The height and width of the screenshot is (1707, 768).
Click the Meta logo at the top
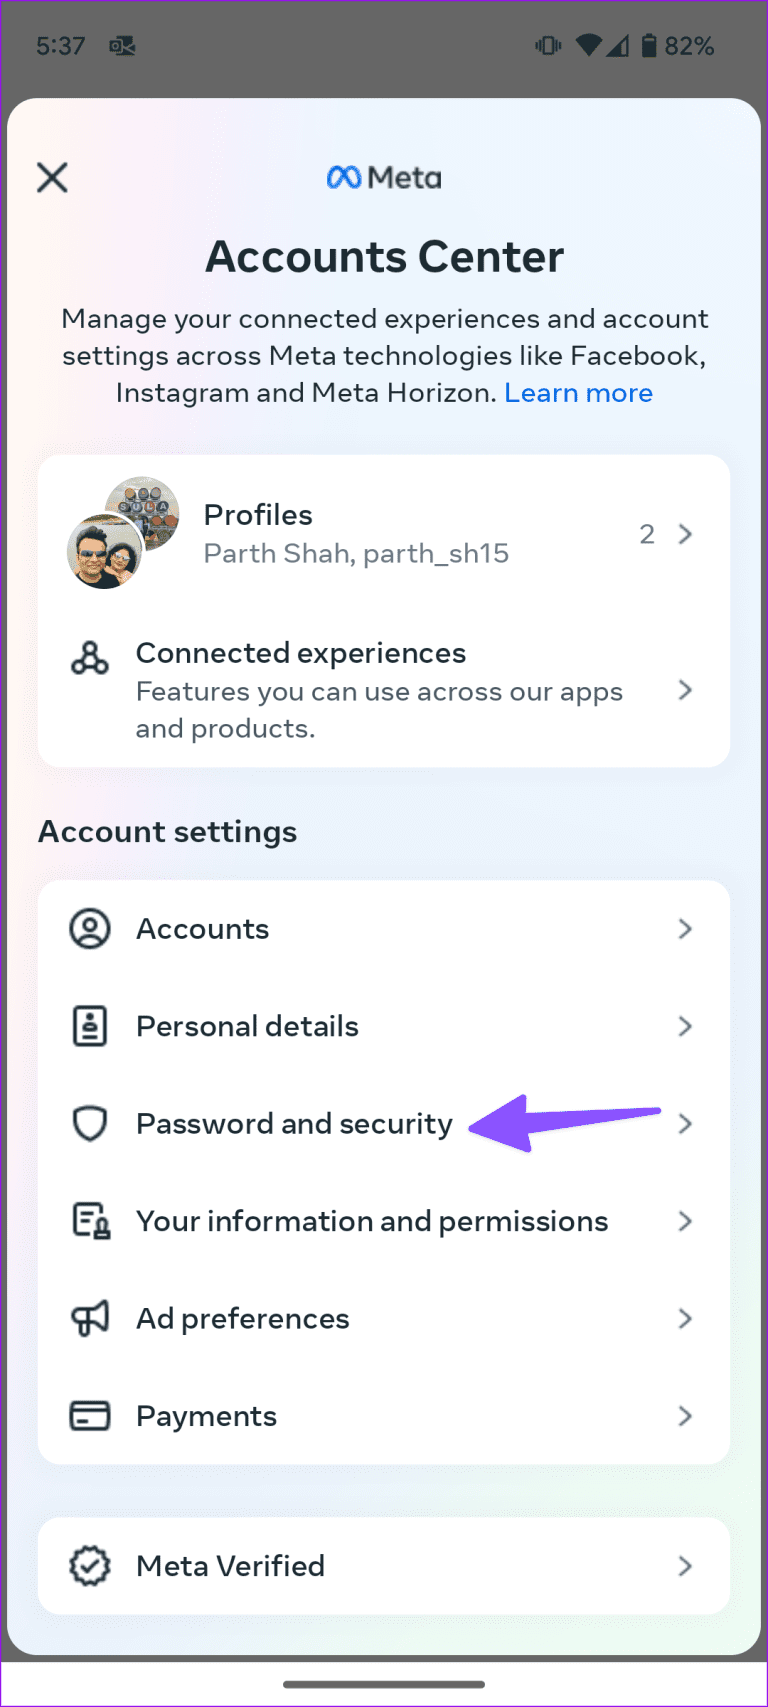(x=383, y=177)
